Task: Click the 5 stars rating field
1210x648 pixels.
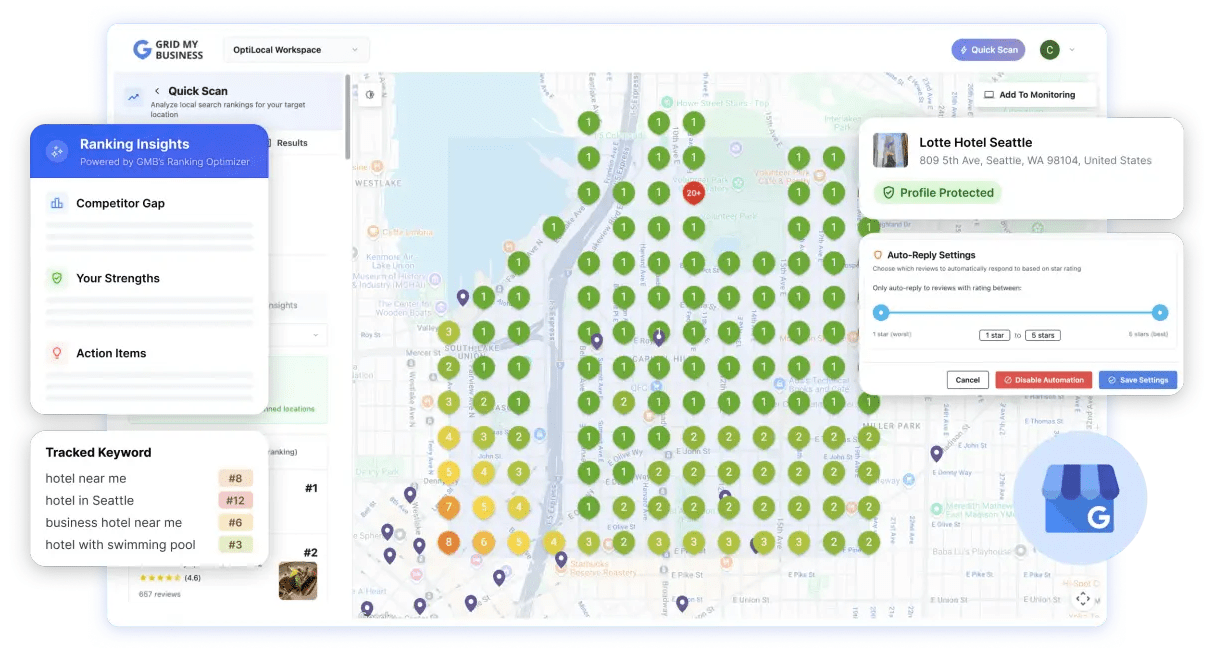Action: [x=1042, y=336]
